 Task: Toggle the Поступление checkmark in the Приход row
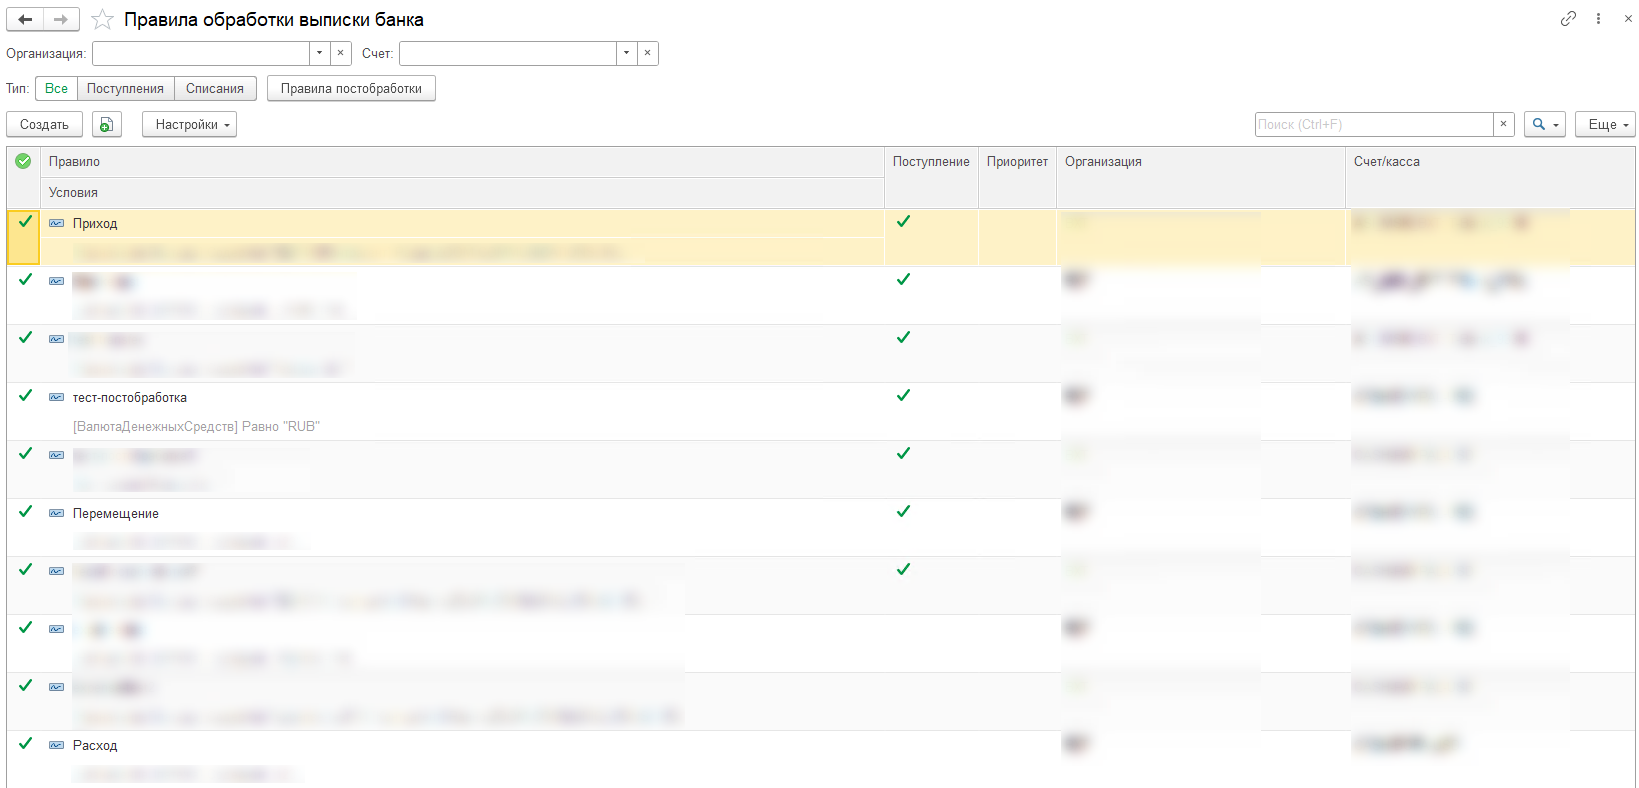click(903, 222)
